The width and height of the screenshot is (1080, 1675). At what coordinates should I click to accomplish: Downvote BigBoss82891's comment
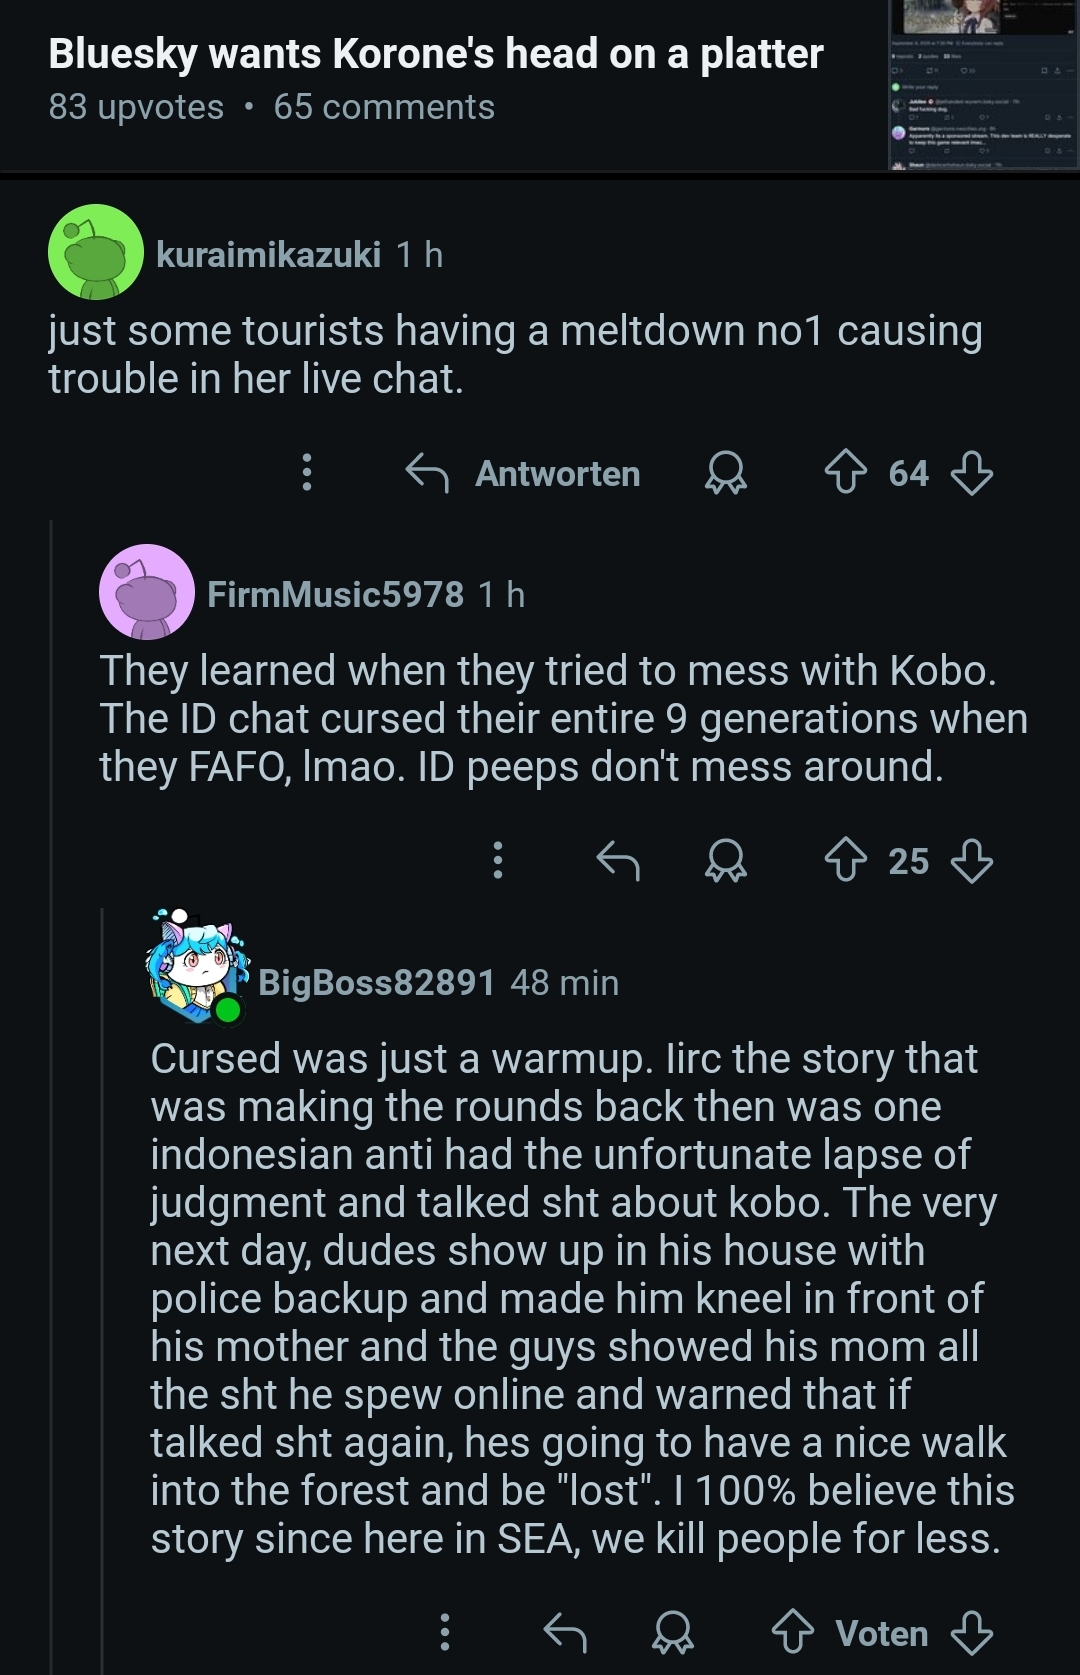pos(971,1633)
